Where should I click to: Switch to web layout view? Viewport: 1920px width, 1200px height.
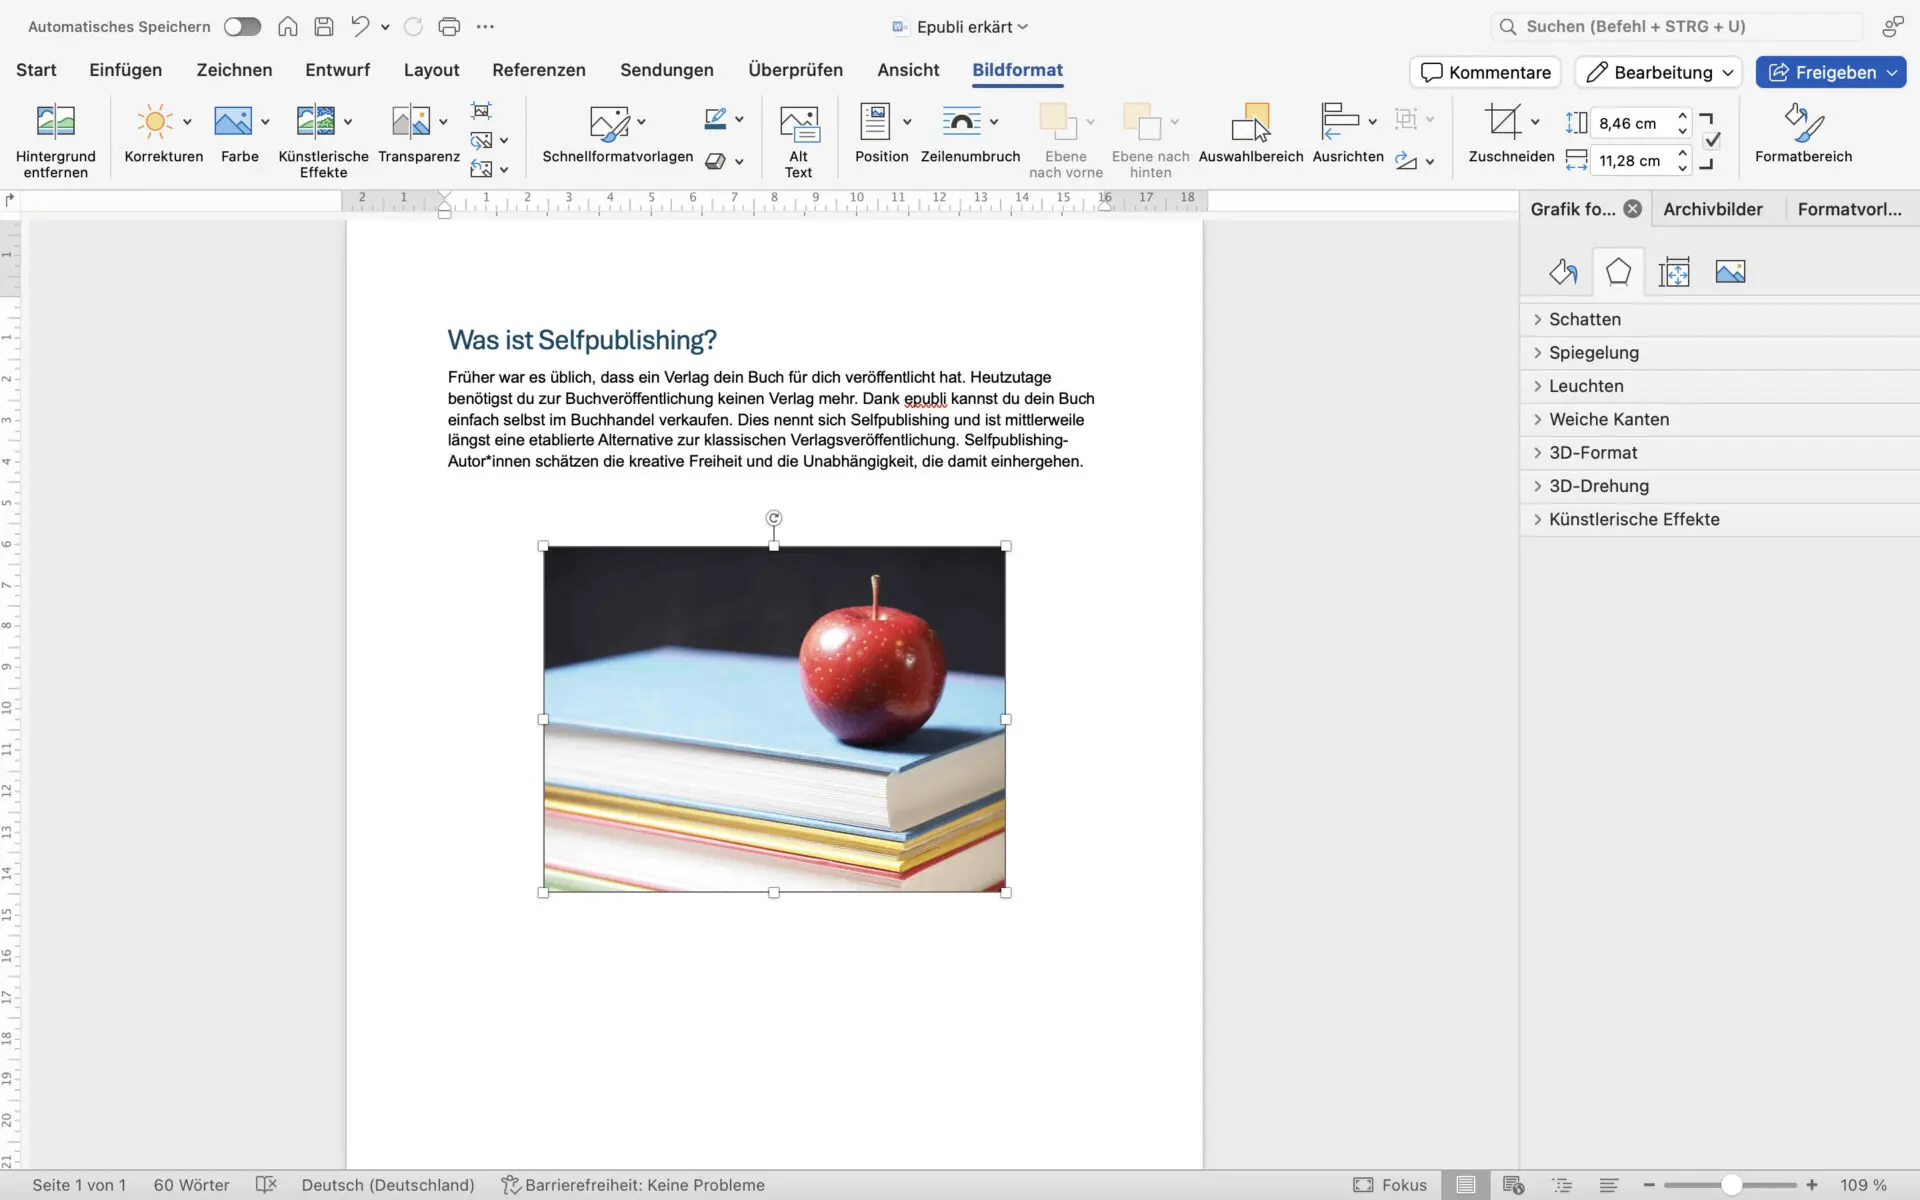1513,1185
